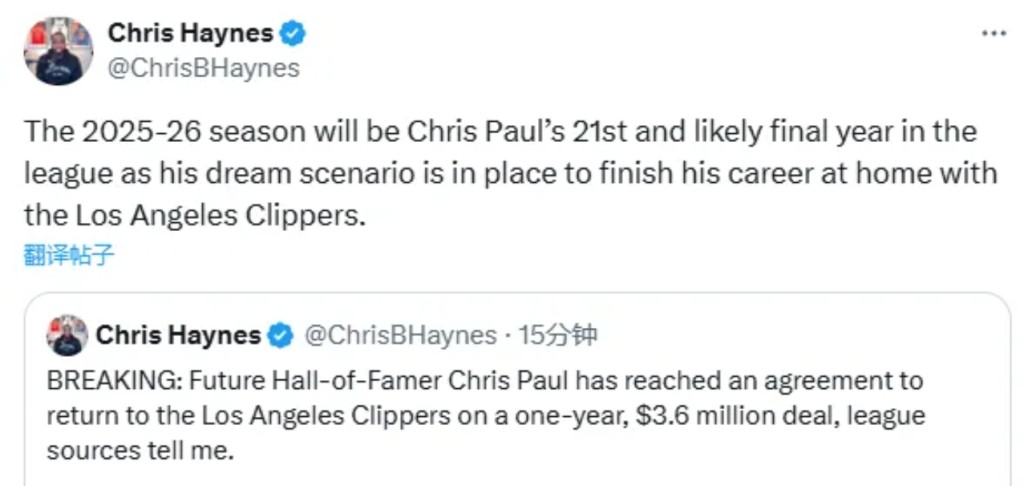Click "sources tell me." in the quoted post
1024x486 pixels.
(x=139, y=451)
